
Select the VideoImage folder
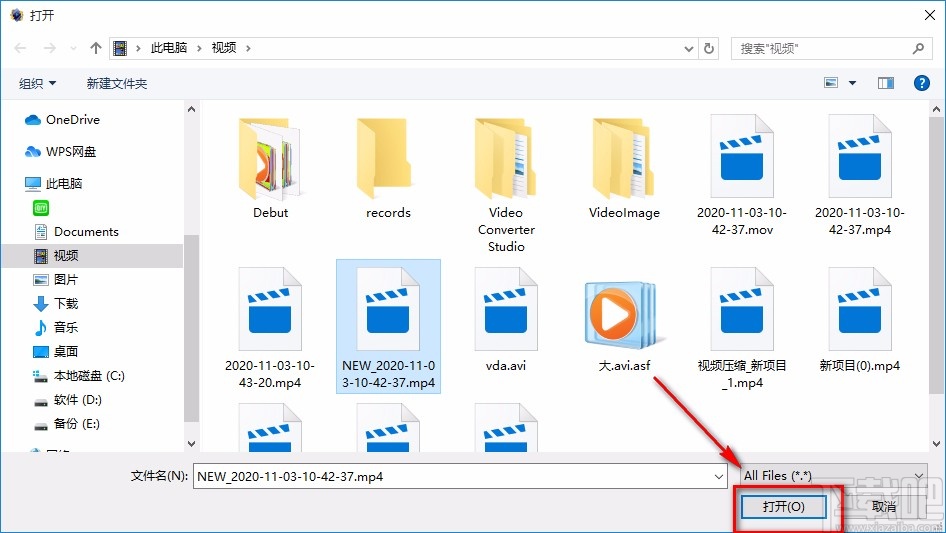(x=624, y=168)
